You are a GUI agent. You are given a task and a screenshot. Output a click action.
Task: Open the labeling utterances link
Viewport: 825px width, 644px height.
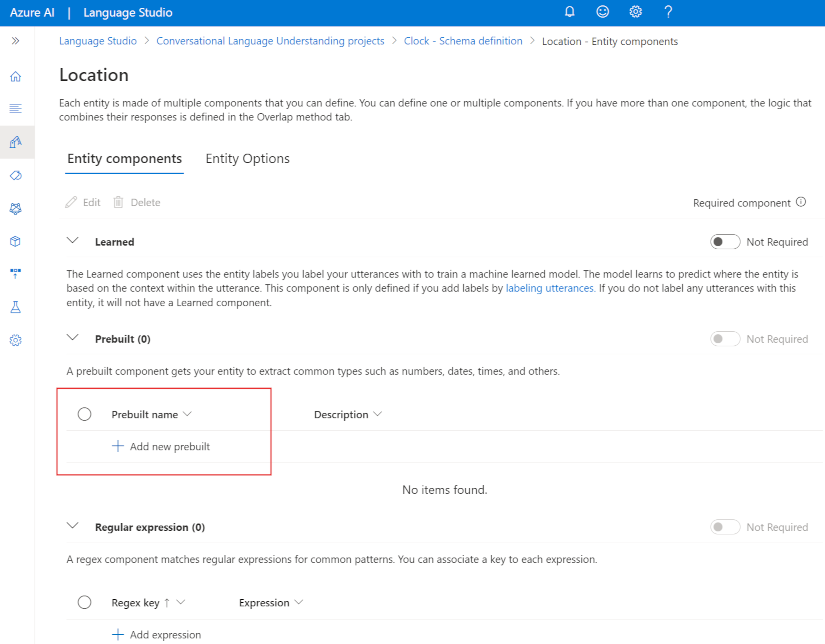coord(550,288)
